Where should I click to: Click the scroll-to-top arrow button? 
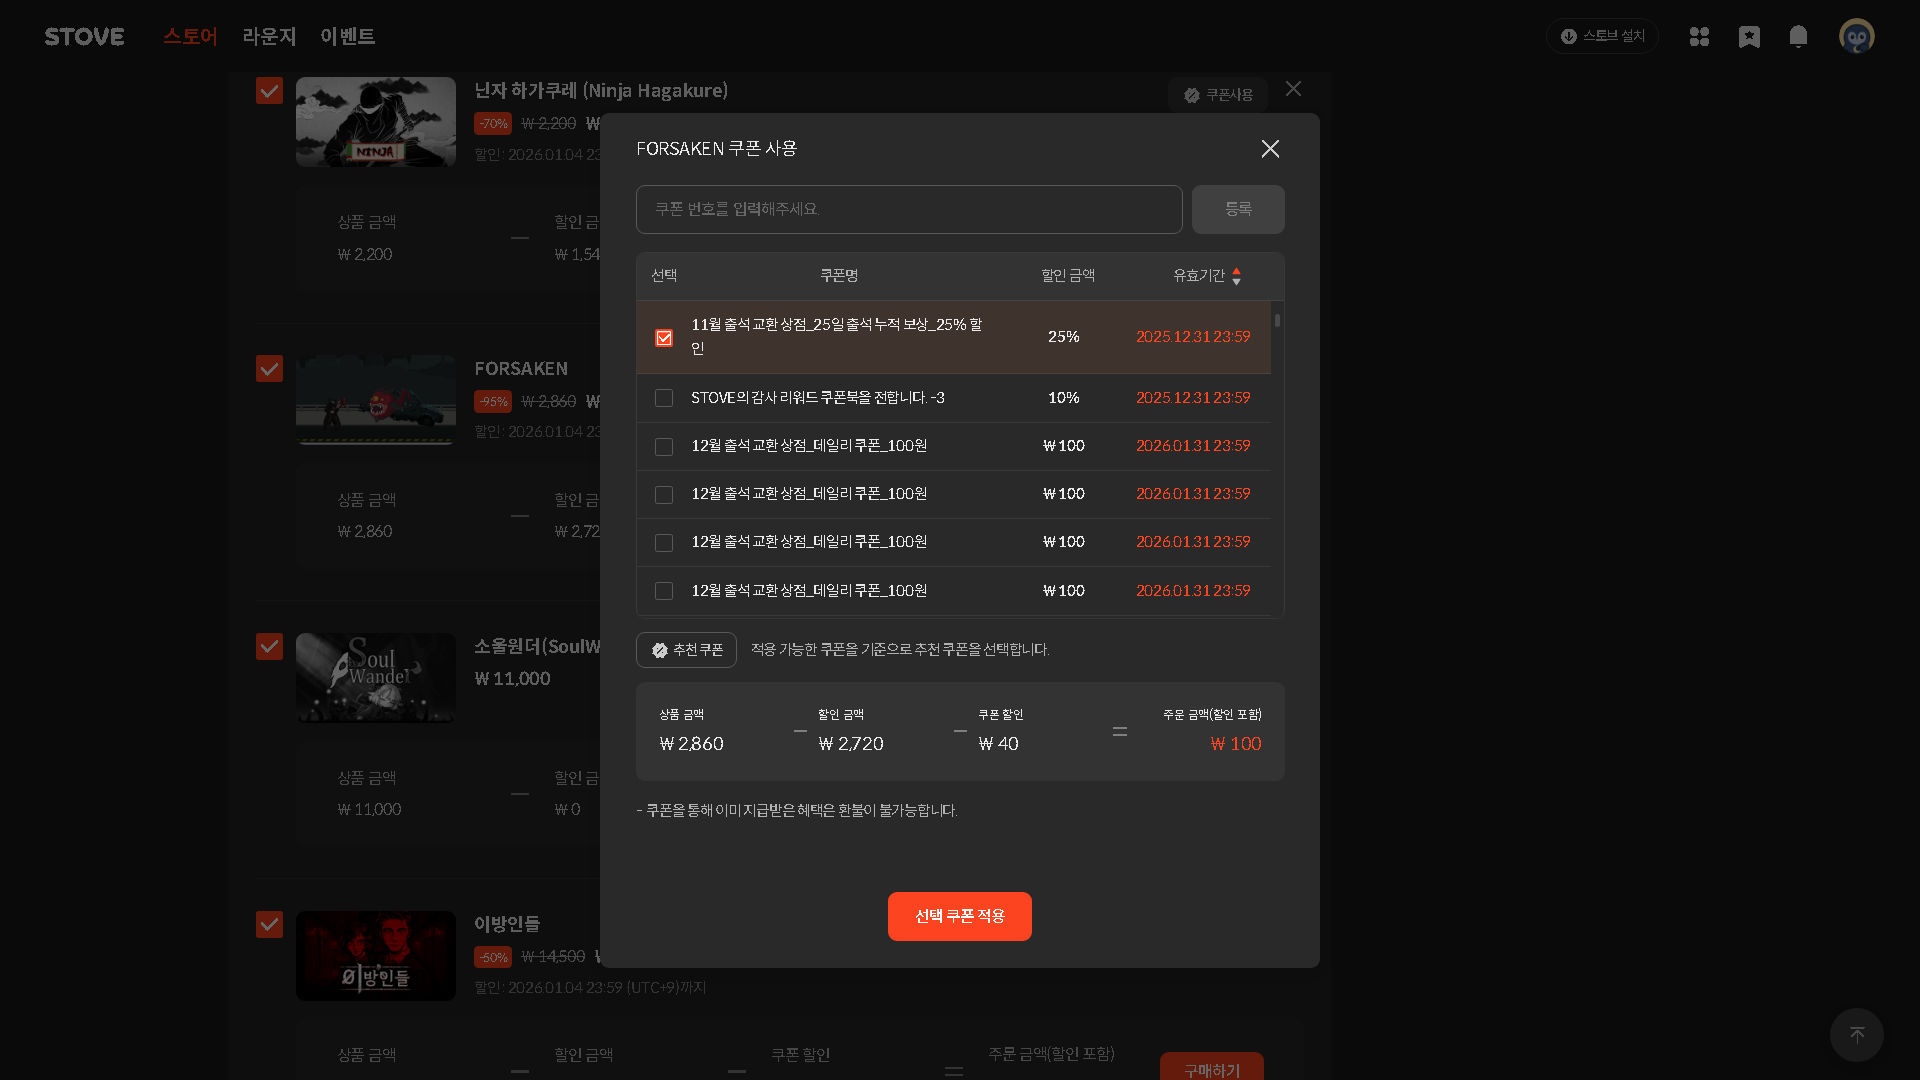coord(1856,1034)
